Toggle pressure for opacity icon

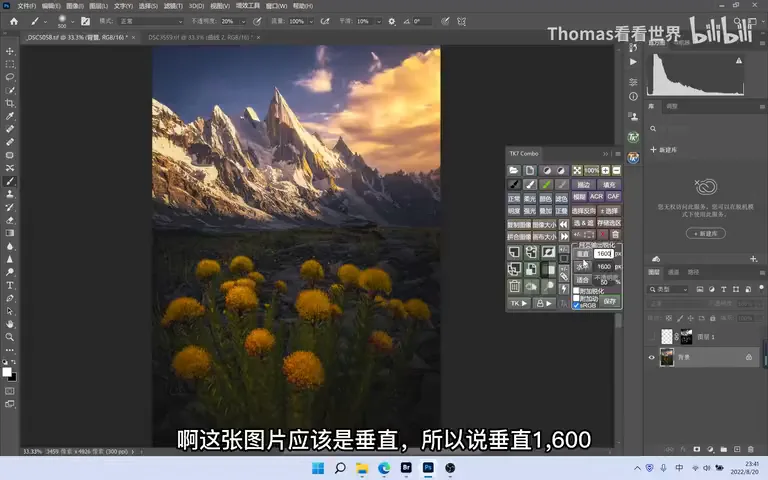258,22
